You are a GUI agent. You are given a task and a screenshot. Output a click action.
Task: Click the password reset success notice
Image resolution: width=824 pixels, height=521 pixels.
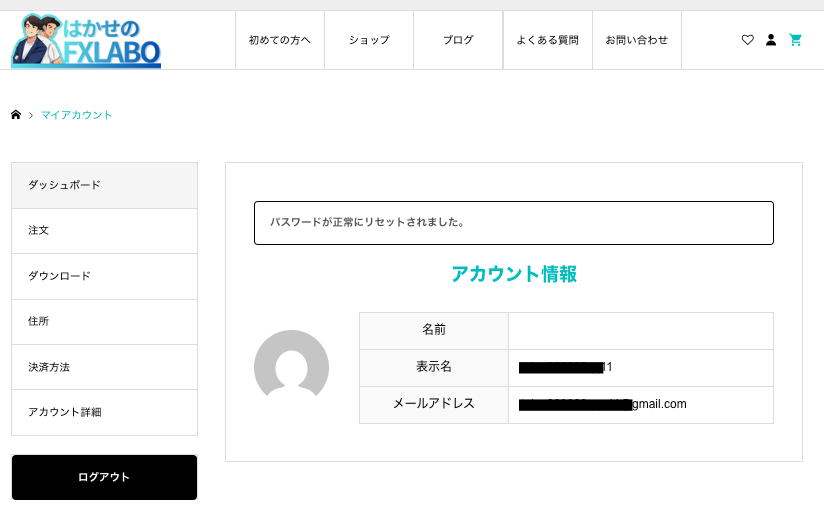point(514,223)
